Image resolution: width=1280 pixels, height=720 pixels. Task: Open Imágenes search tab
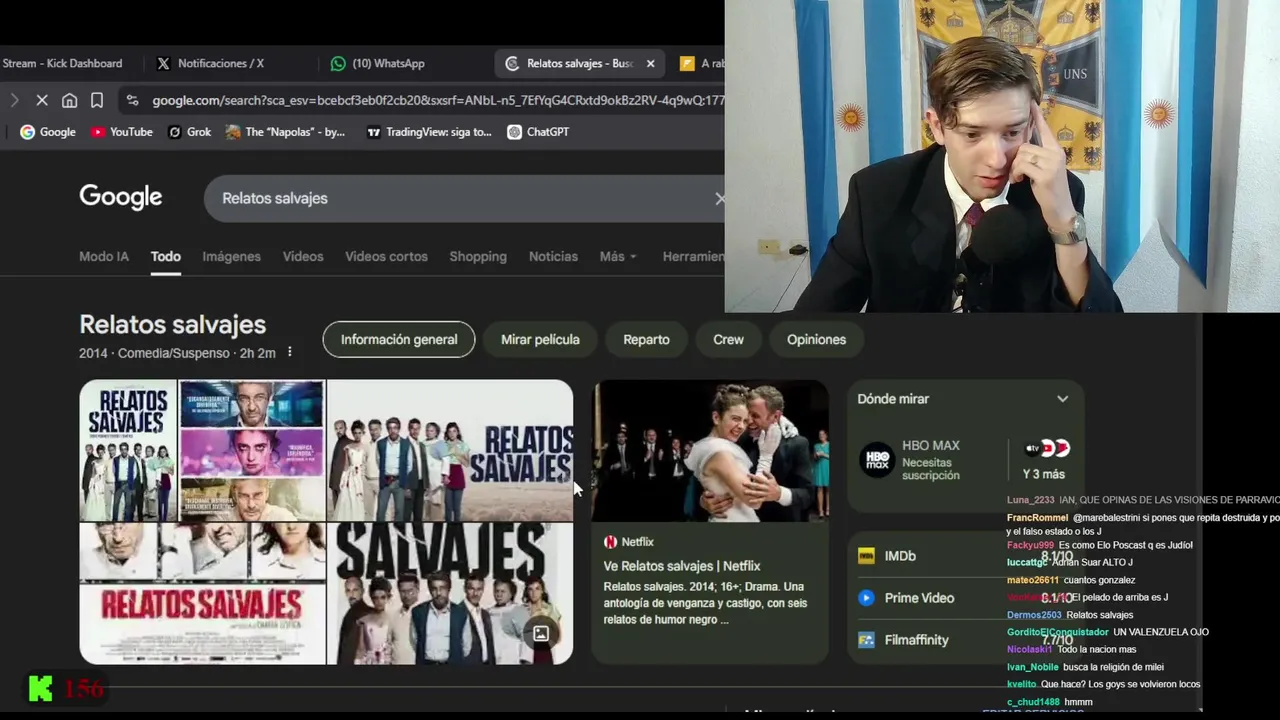point(231,256)
